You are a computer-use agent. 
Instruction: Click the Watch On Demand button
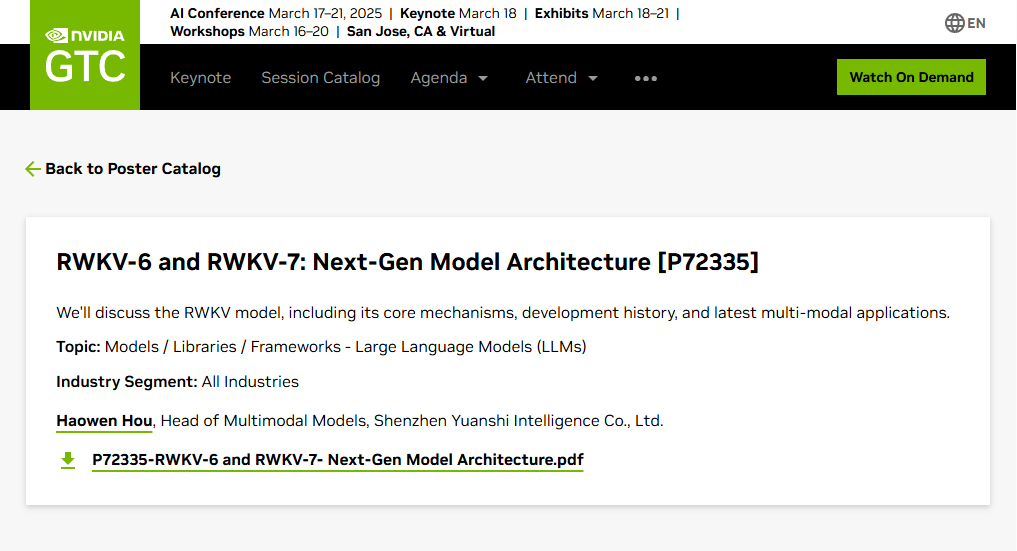(911, 77)
